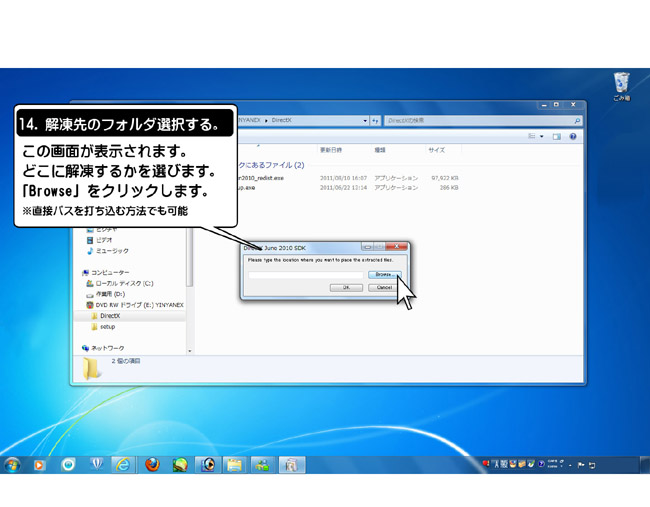Open Firefox from the taskbar
The width and height of the screenshot is (650, 507).
click(152, 465)
